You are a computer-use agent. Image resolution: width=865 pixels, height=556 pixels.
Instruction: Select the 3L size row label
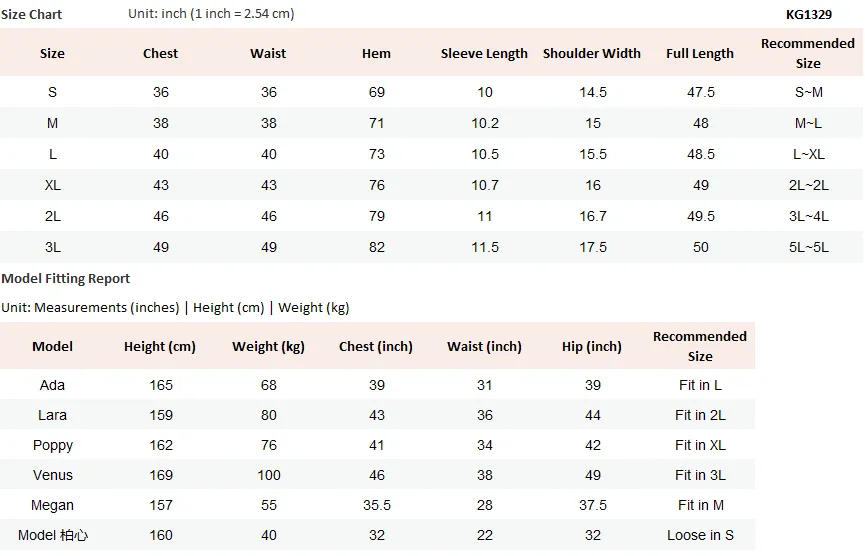[x=52, y=247]
